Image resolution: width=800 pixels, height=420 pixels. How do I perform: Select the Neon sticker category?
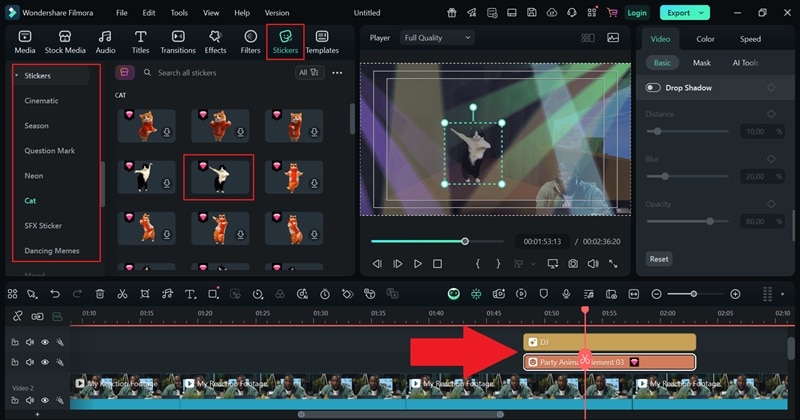(x=34, y=176)
